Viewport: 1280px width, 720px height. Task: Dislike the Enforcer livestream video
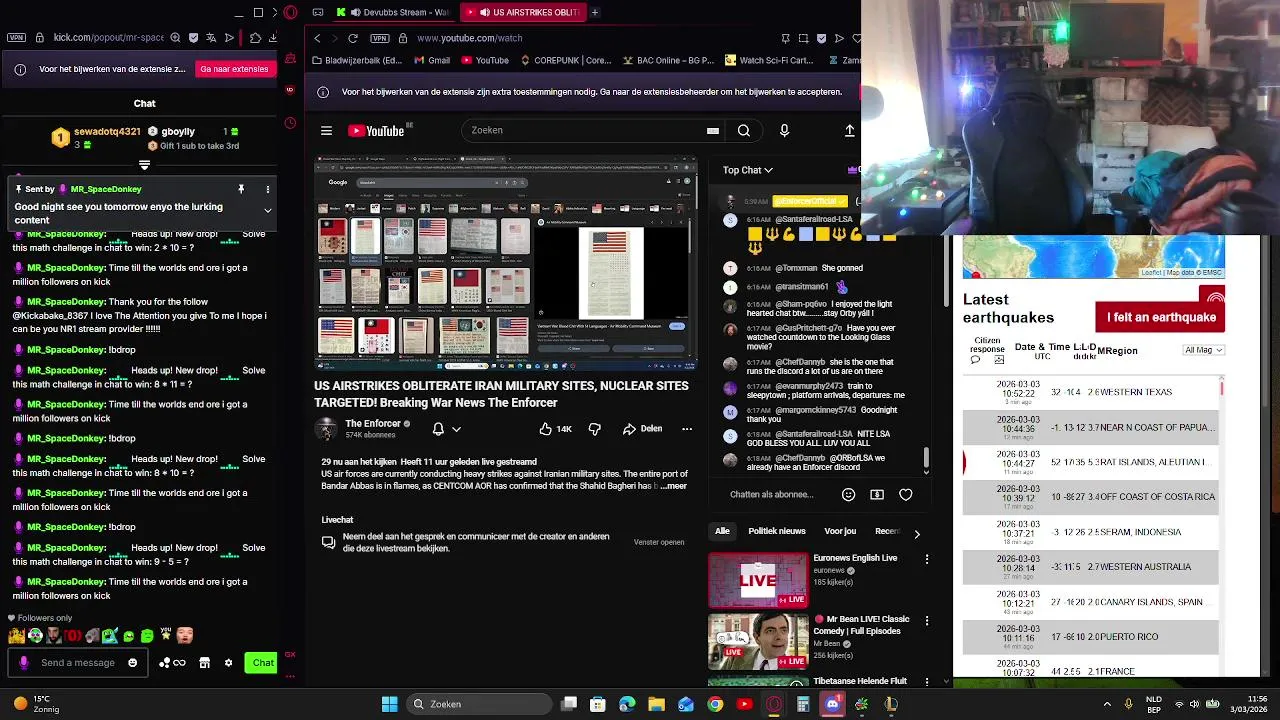pos(594,429)
